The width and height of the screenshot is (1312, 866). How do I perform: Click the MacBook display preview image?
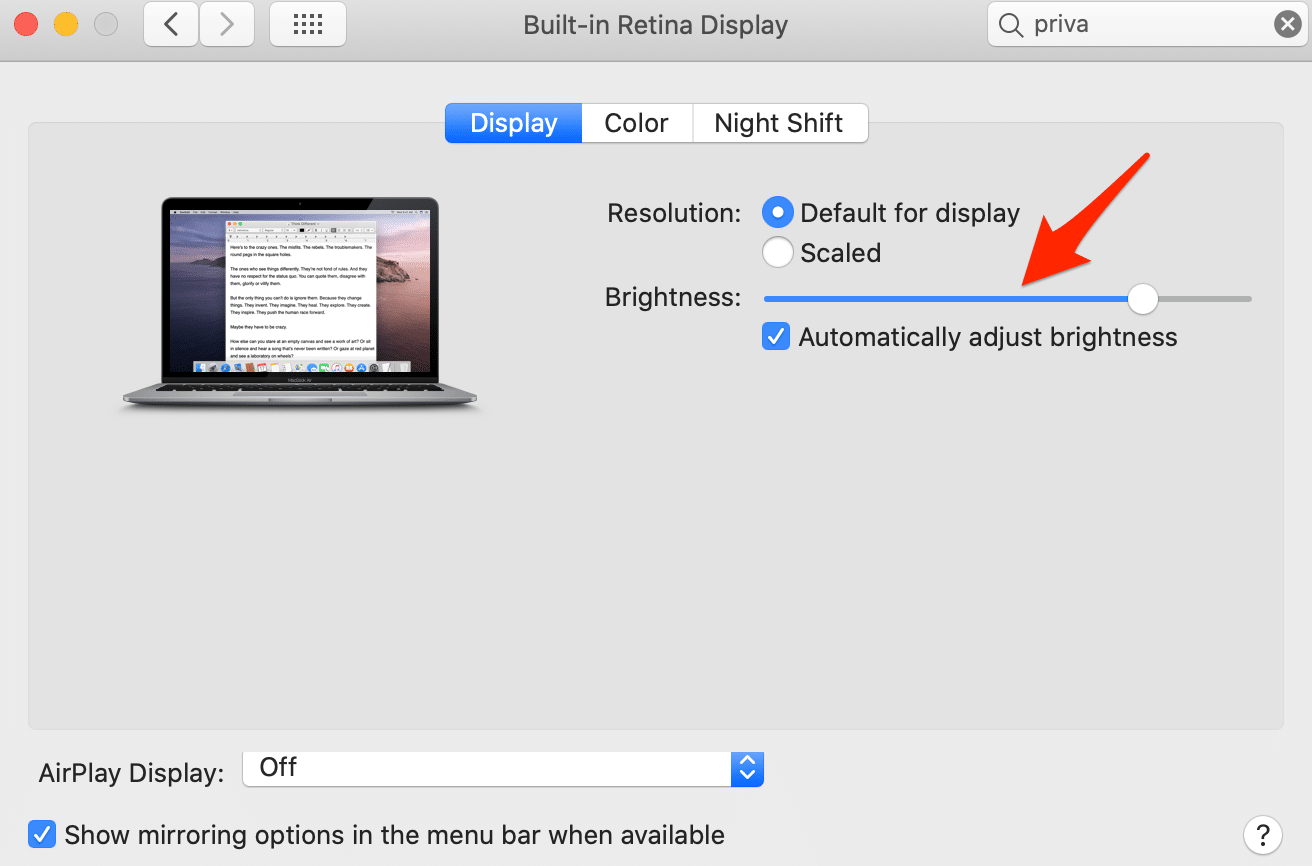(x=300, y=300)
